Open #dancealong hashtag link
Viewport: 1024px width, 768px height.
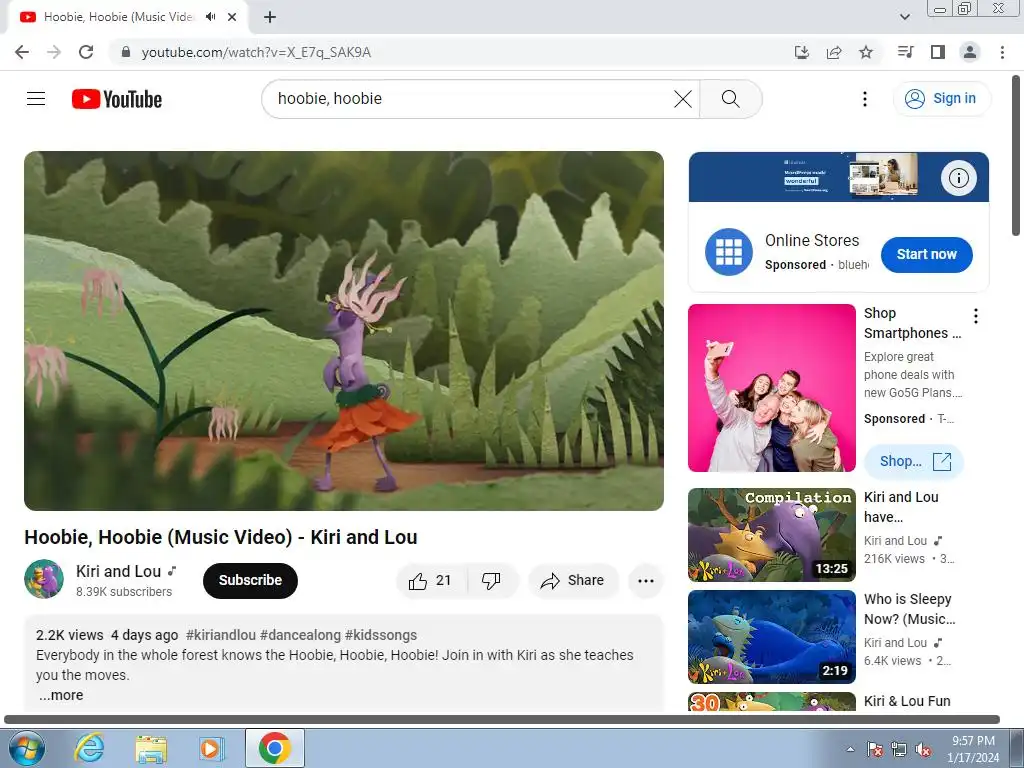(x=300, y=635)
